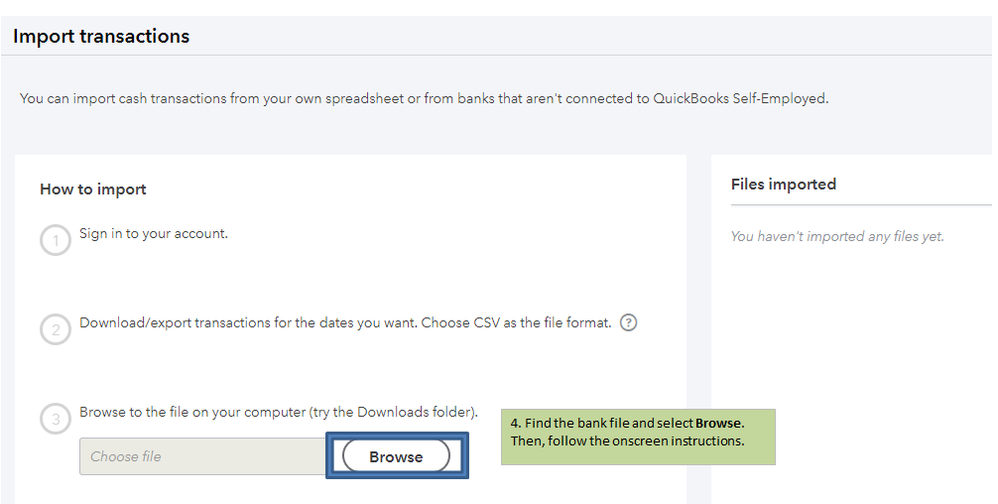Image resolution: width=998 pixels, height=504 pixels.
Task: Click the green step 4 instruction callout
Action: (638, 434)
